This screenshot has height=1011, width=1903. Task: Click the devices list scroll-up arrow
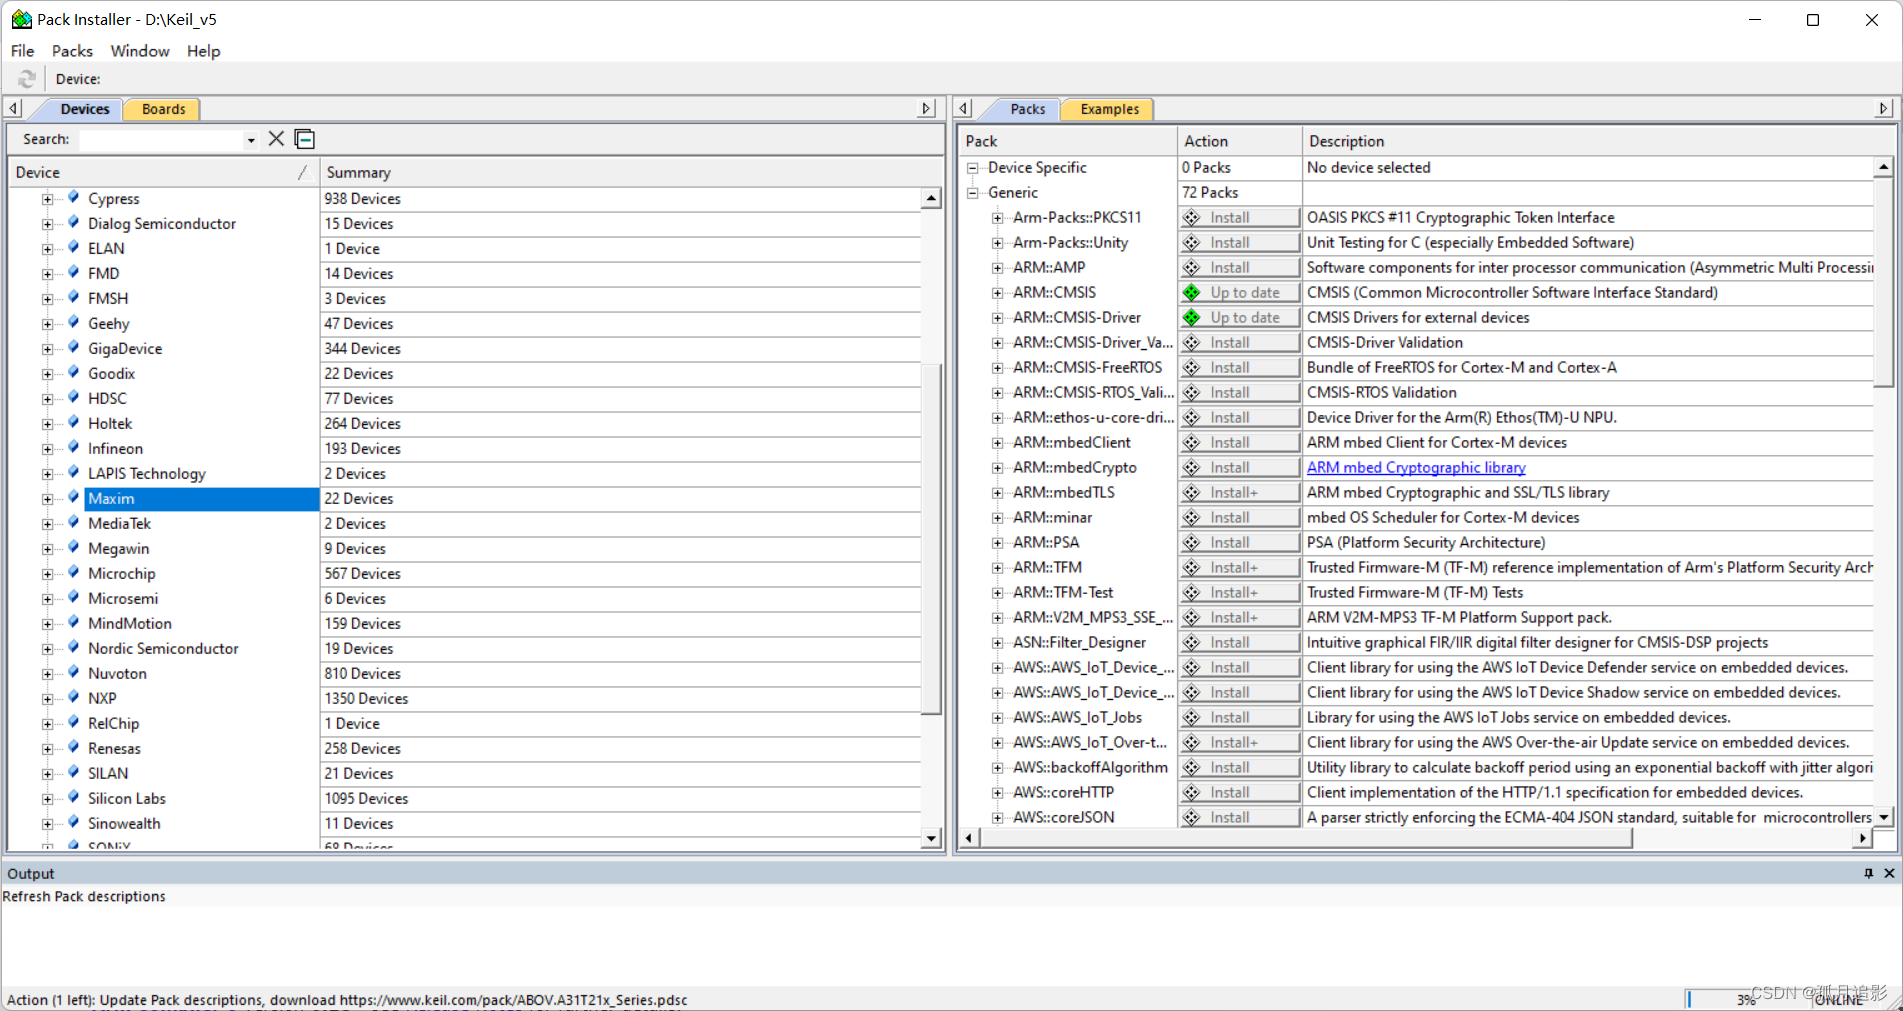[x=931, y=198]
